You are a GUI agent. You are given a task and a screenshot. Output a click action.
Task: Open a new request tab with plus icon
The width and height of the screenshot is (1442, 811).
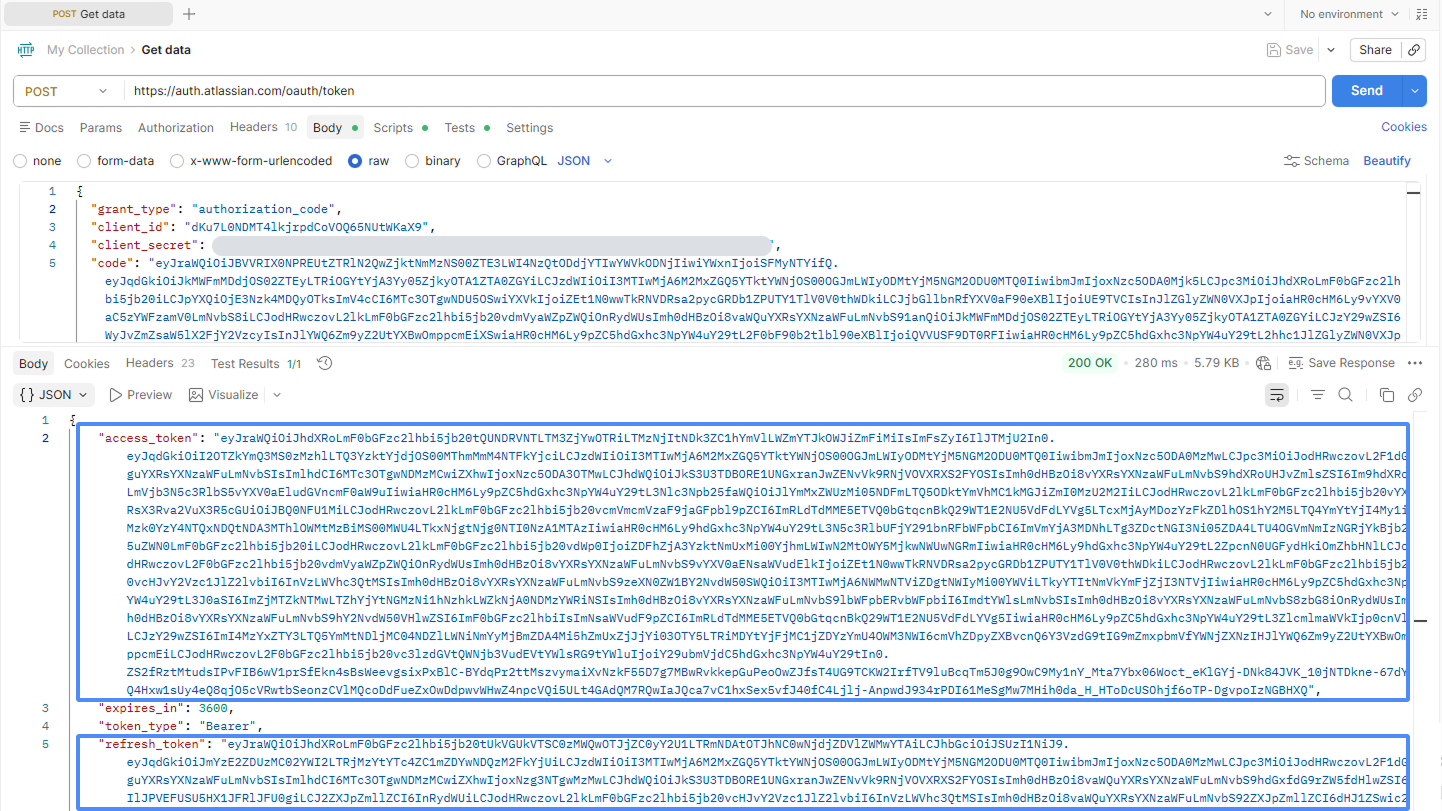pyautogui.click(x=189, y=14)
